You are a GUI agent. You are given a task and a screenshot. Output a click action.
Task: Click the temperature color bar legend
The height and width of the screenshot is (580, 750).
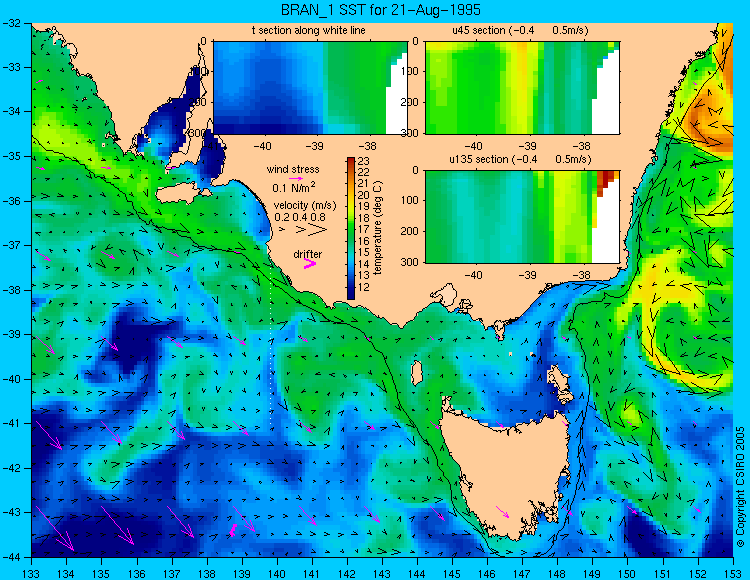click(x=351, y=229)
